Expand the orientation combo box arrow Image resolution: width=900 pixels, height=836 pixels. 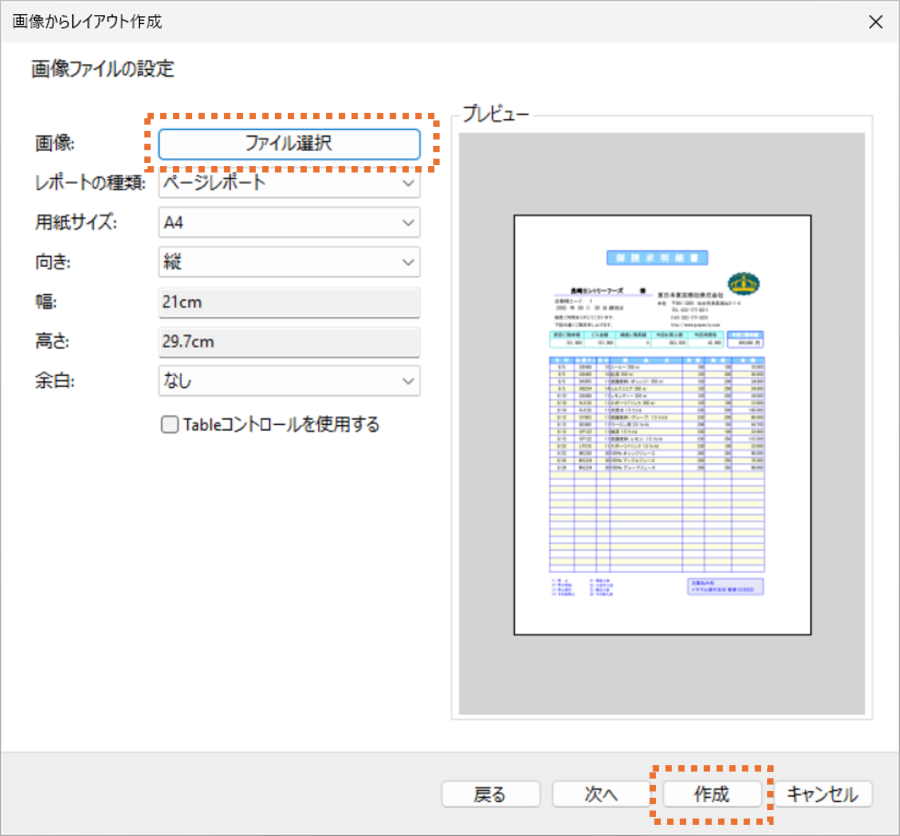coord(408,261)
